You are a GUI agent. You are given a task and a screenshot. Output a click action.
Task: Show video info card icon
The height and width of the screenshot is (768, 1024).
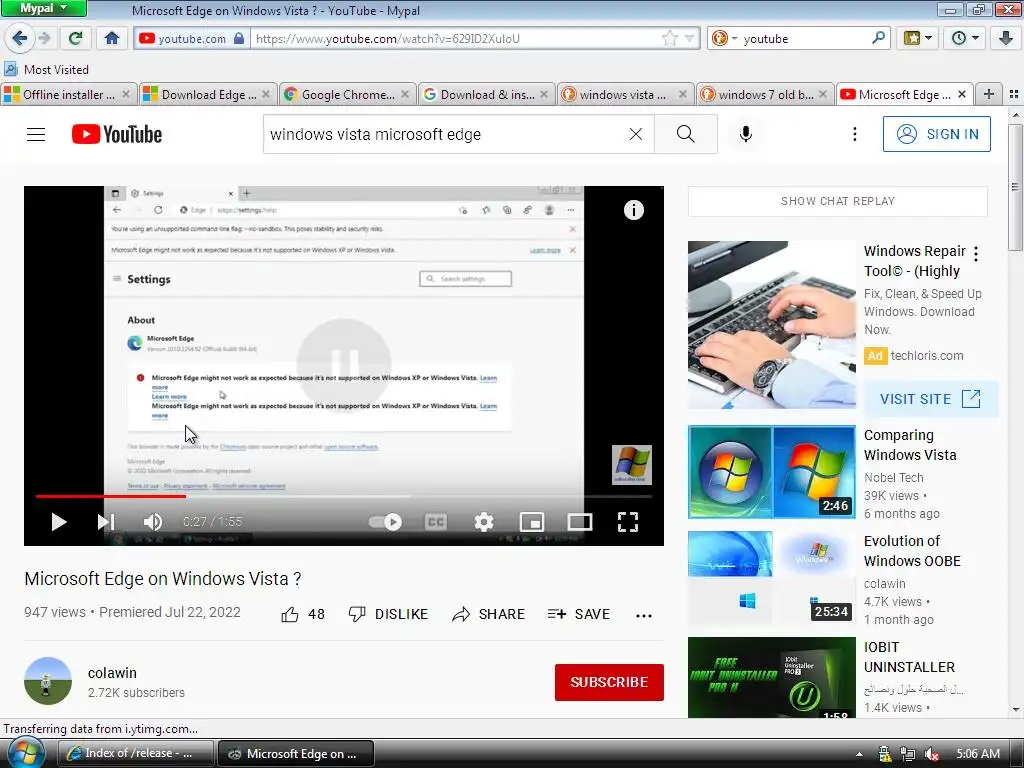633,210
